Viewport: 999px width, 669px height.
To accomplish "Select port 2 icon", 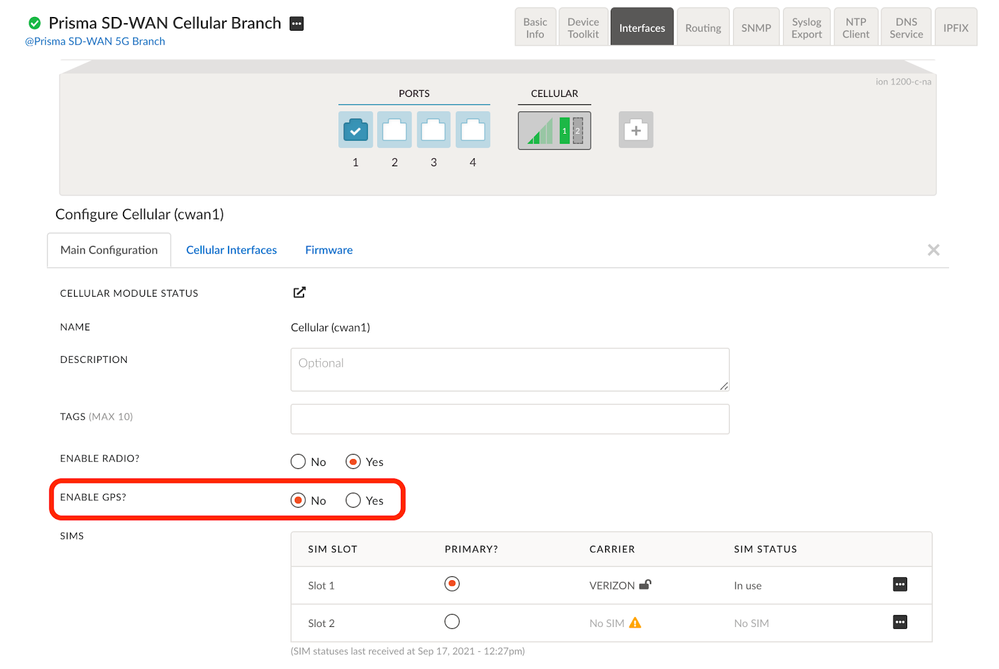I will click(x=395, y=130).
